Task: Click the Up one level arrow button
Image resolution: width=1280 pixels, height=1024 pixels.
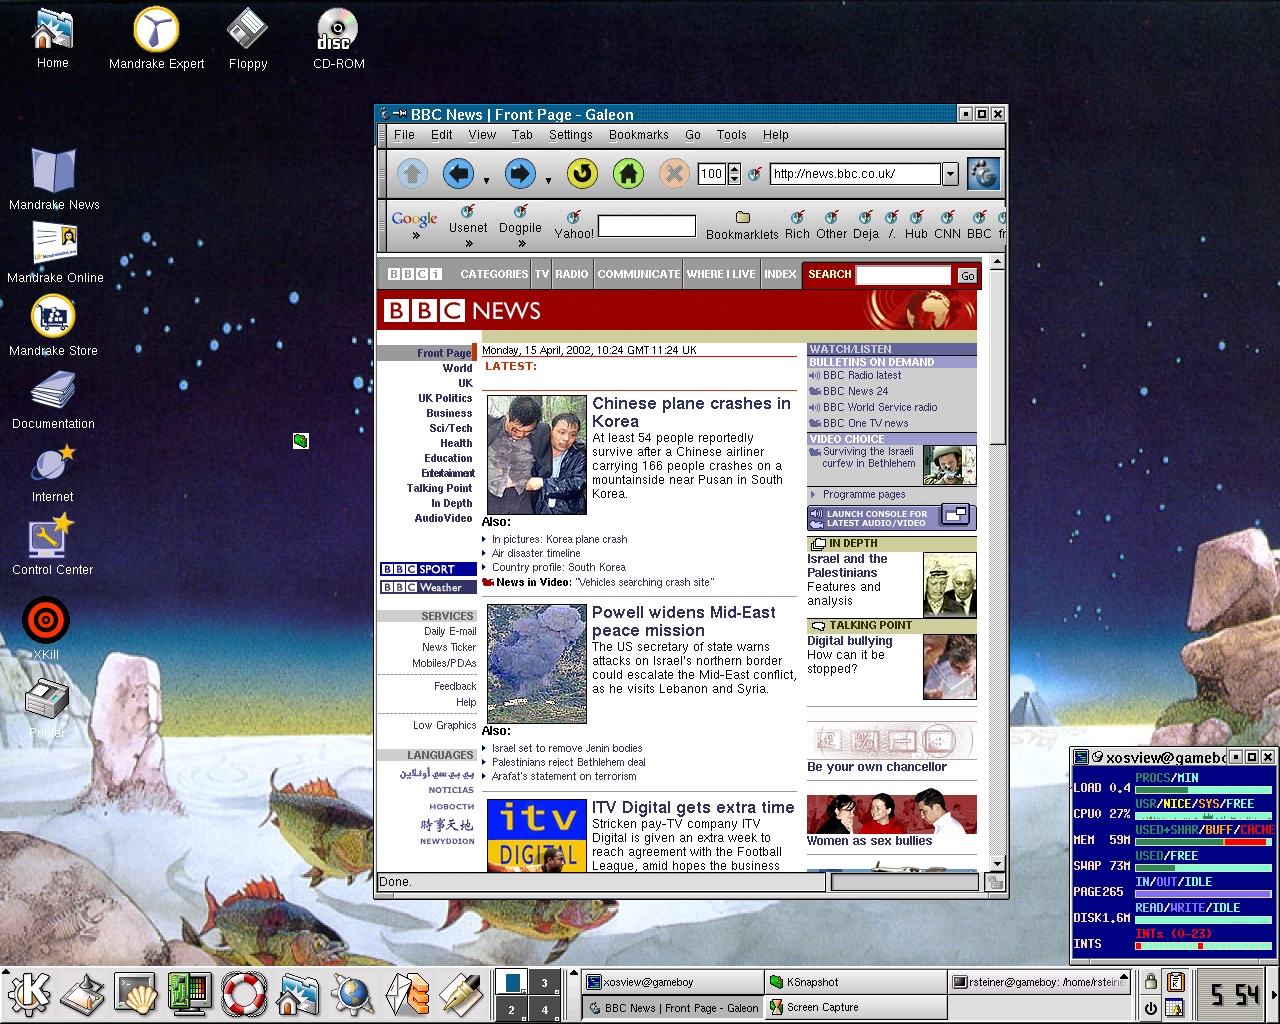Action: [x=412, y=174]
